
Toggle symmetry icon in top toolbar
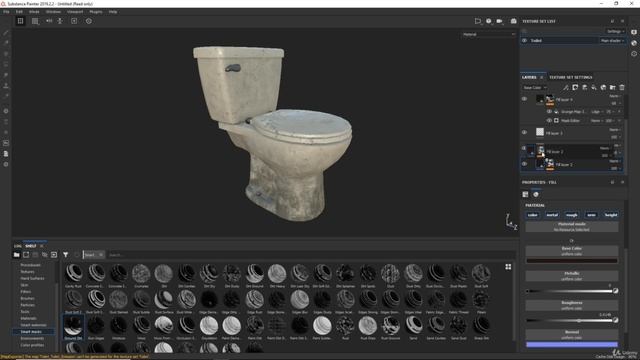click(49, 21)
